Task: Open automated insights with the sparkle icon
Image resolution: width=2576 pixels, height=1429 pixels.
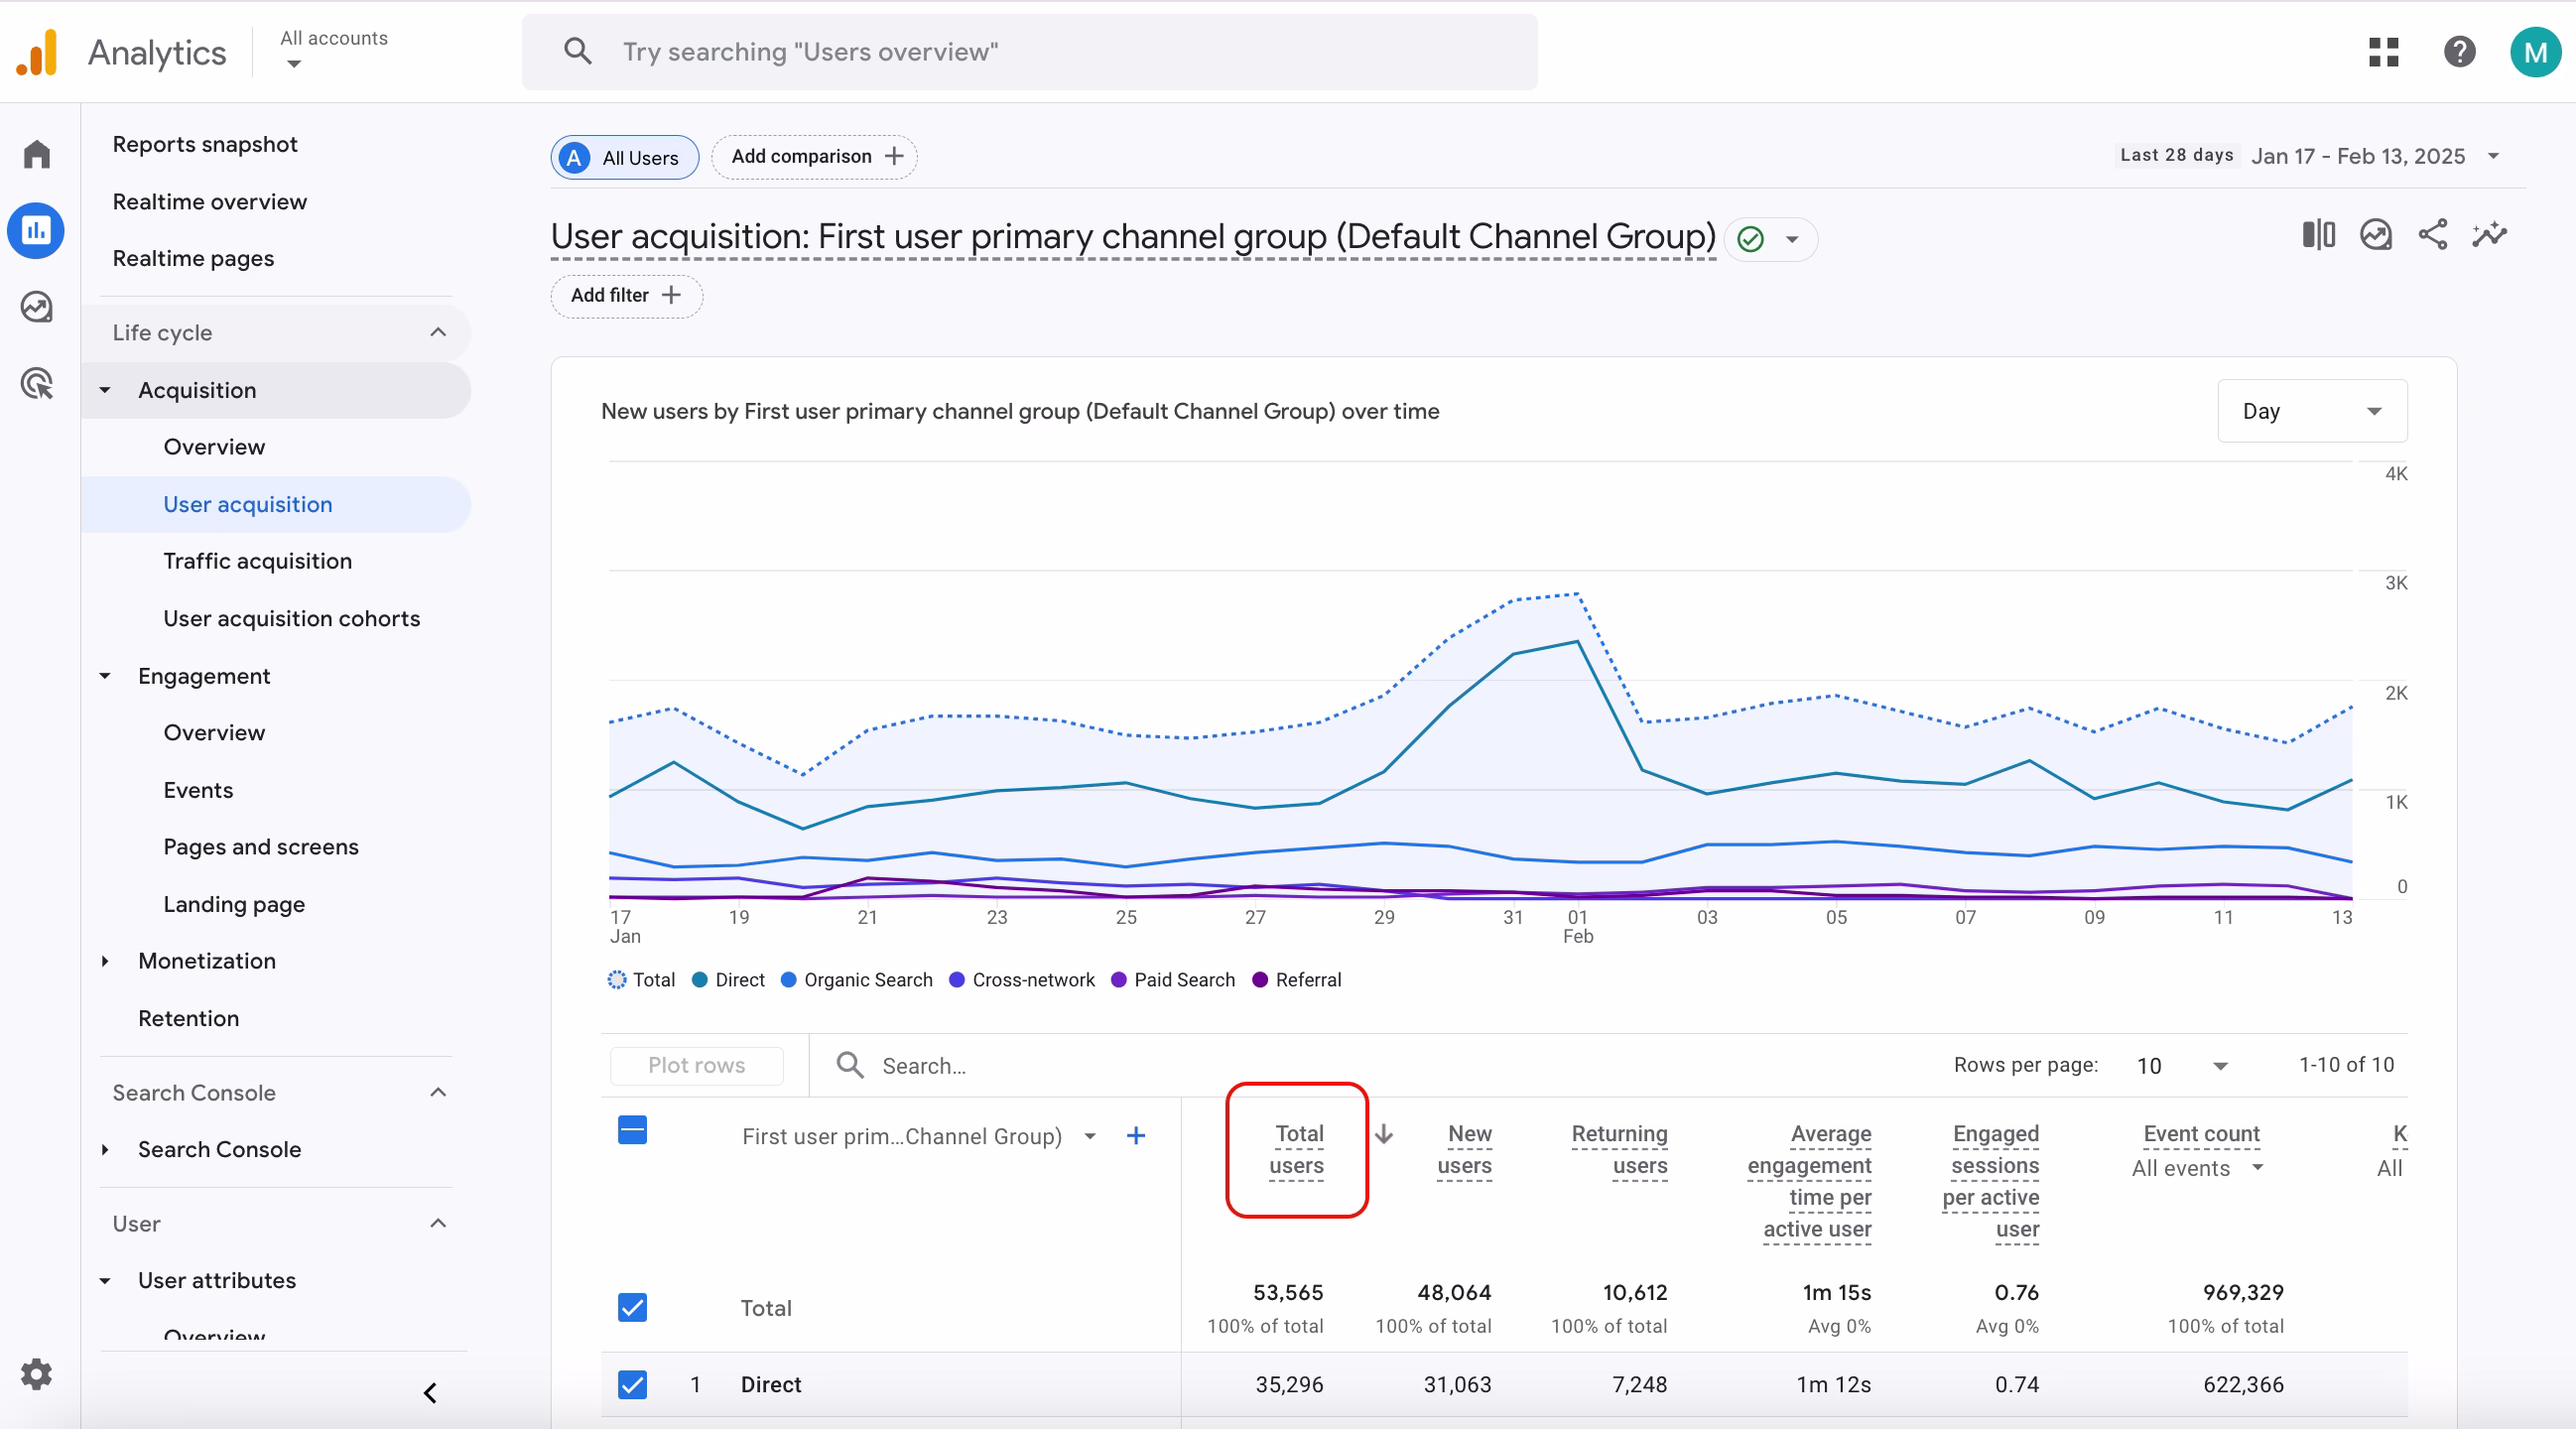Action: point(2490,234)
